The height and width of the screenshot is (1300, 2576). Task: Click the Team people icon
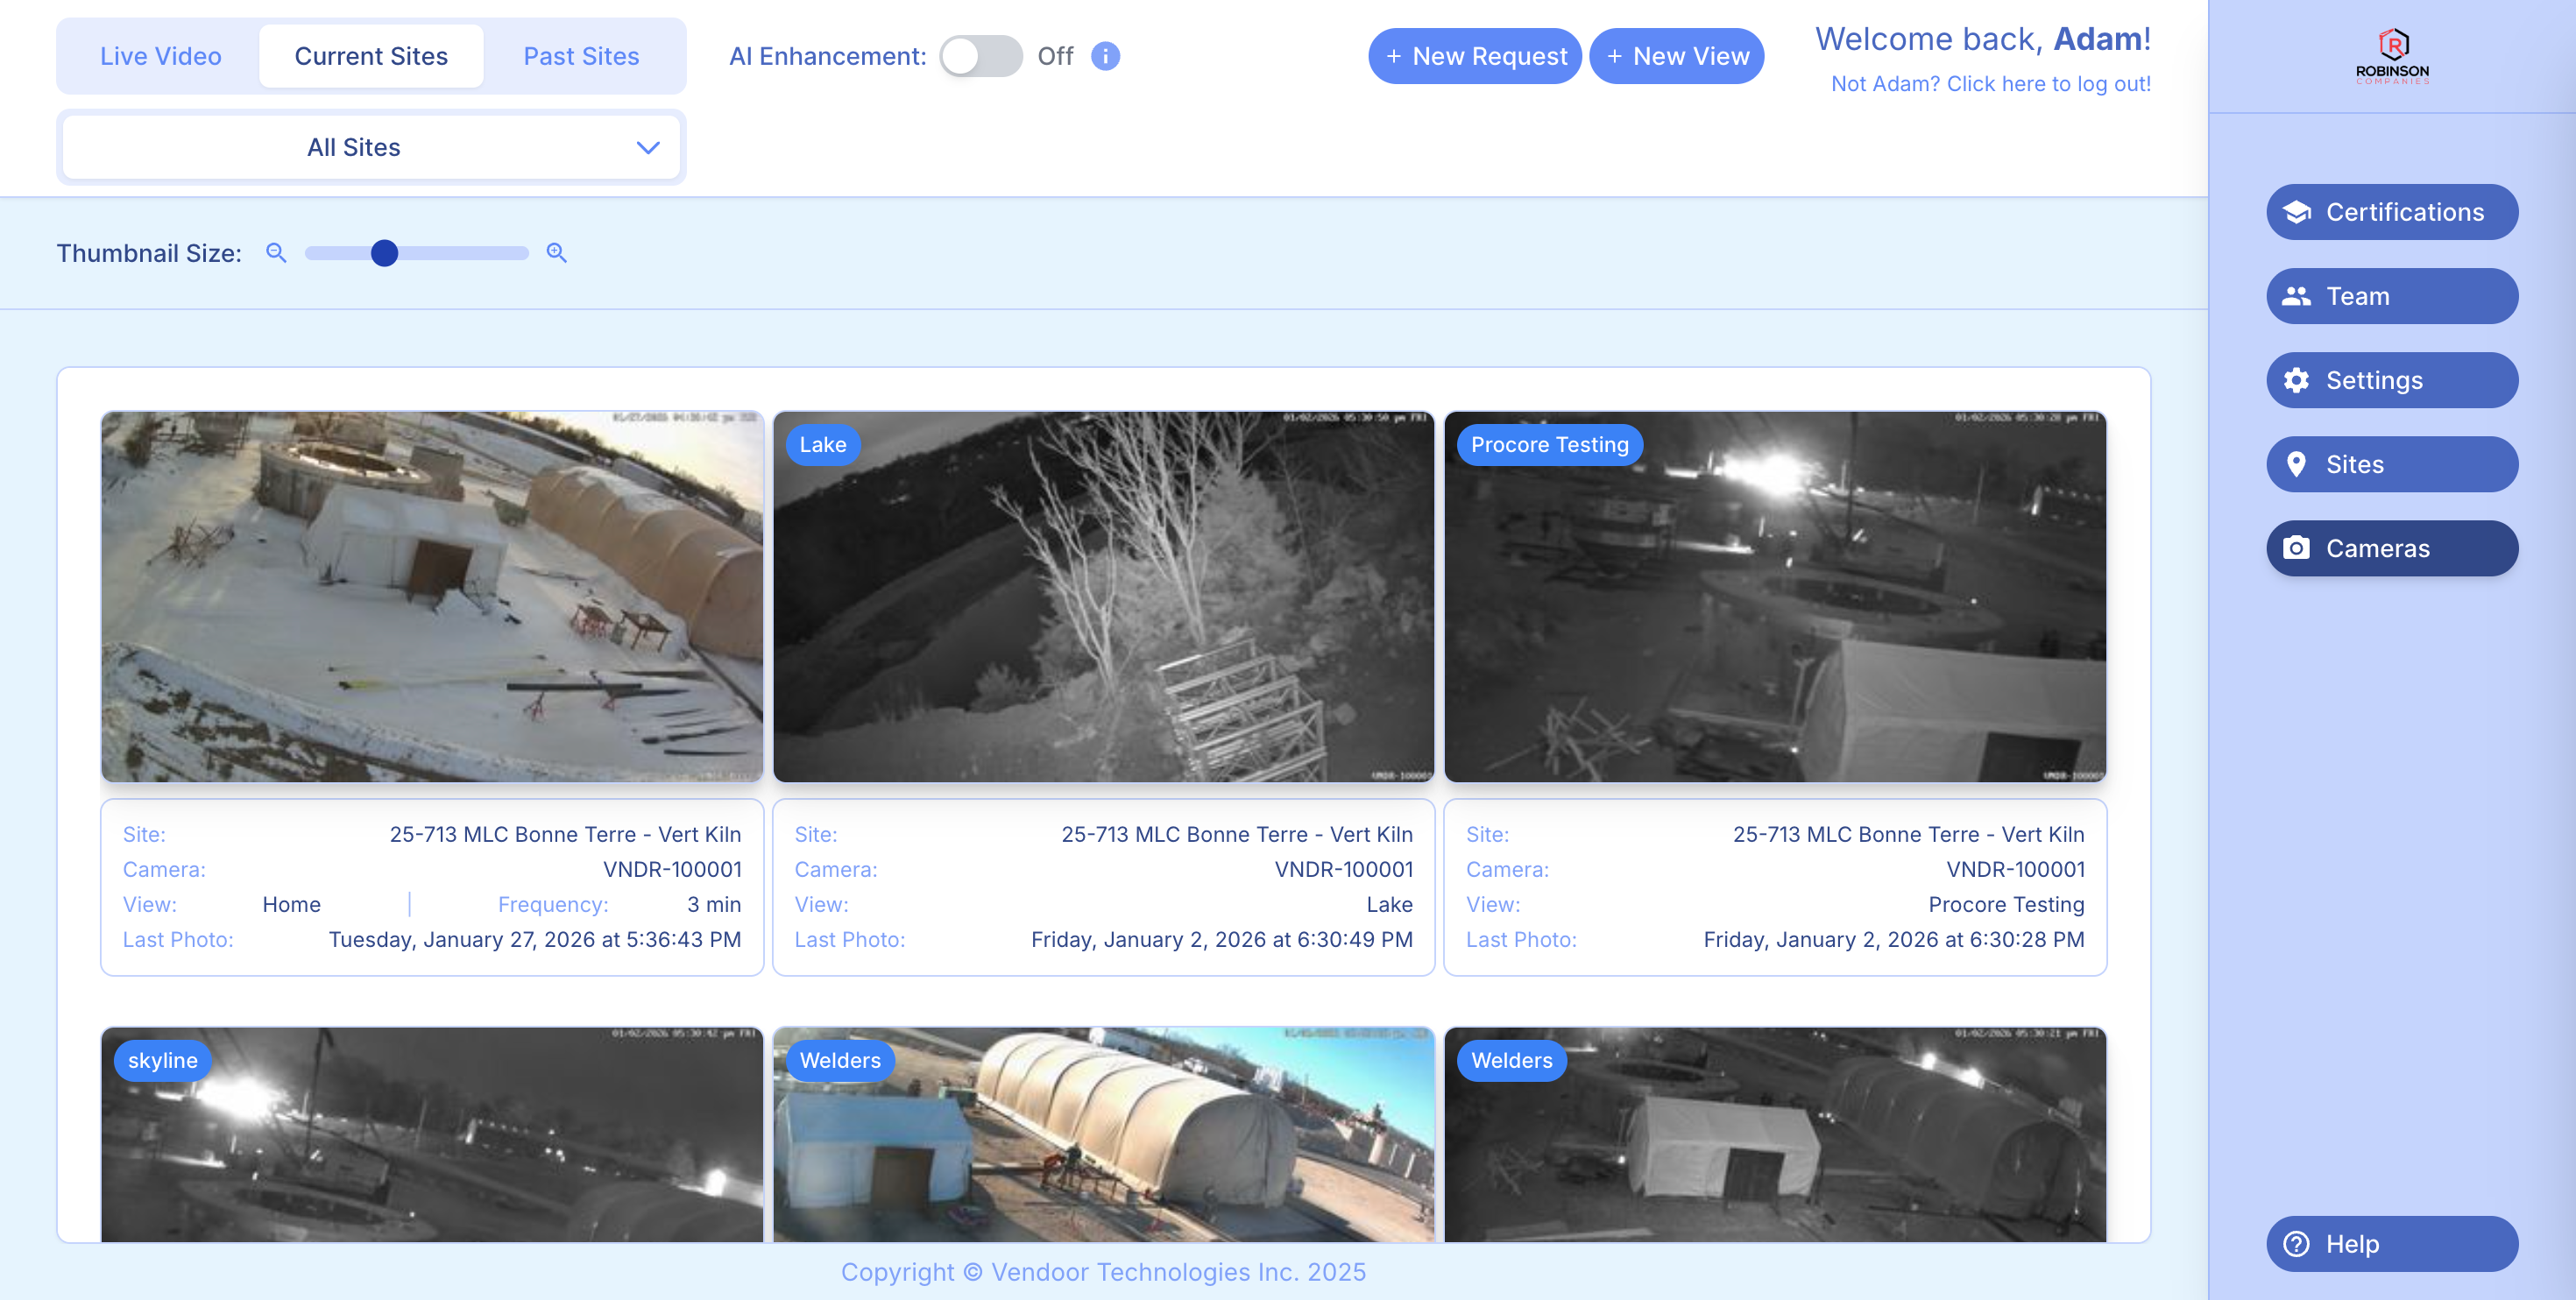coord(2297,296)
